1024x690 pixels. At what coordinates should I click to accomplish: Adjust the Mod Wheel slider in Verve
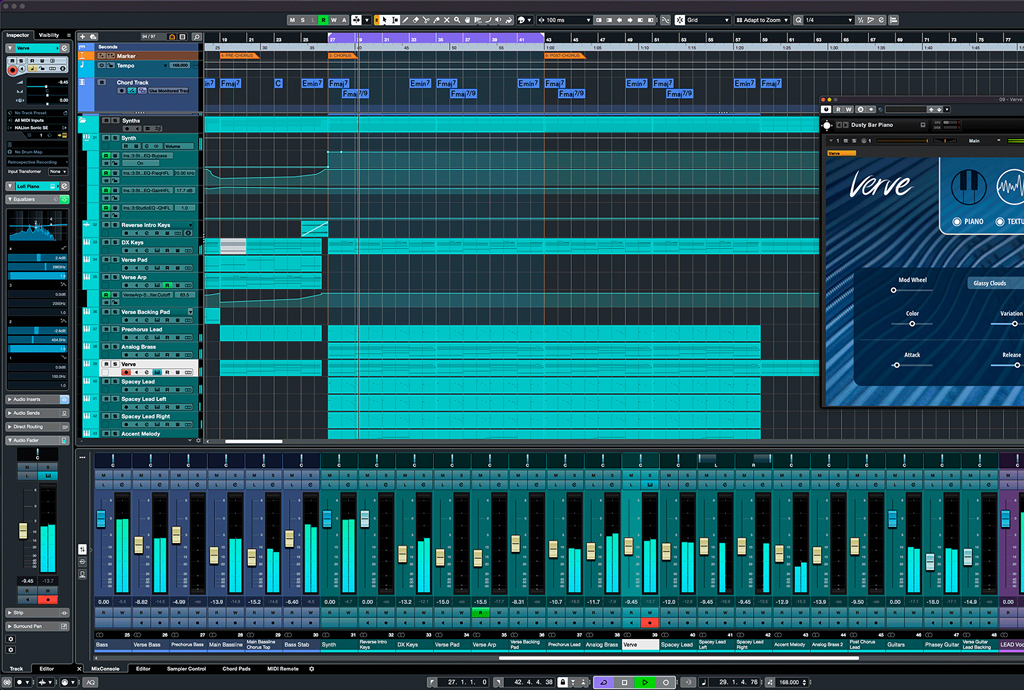click(894, 291)
